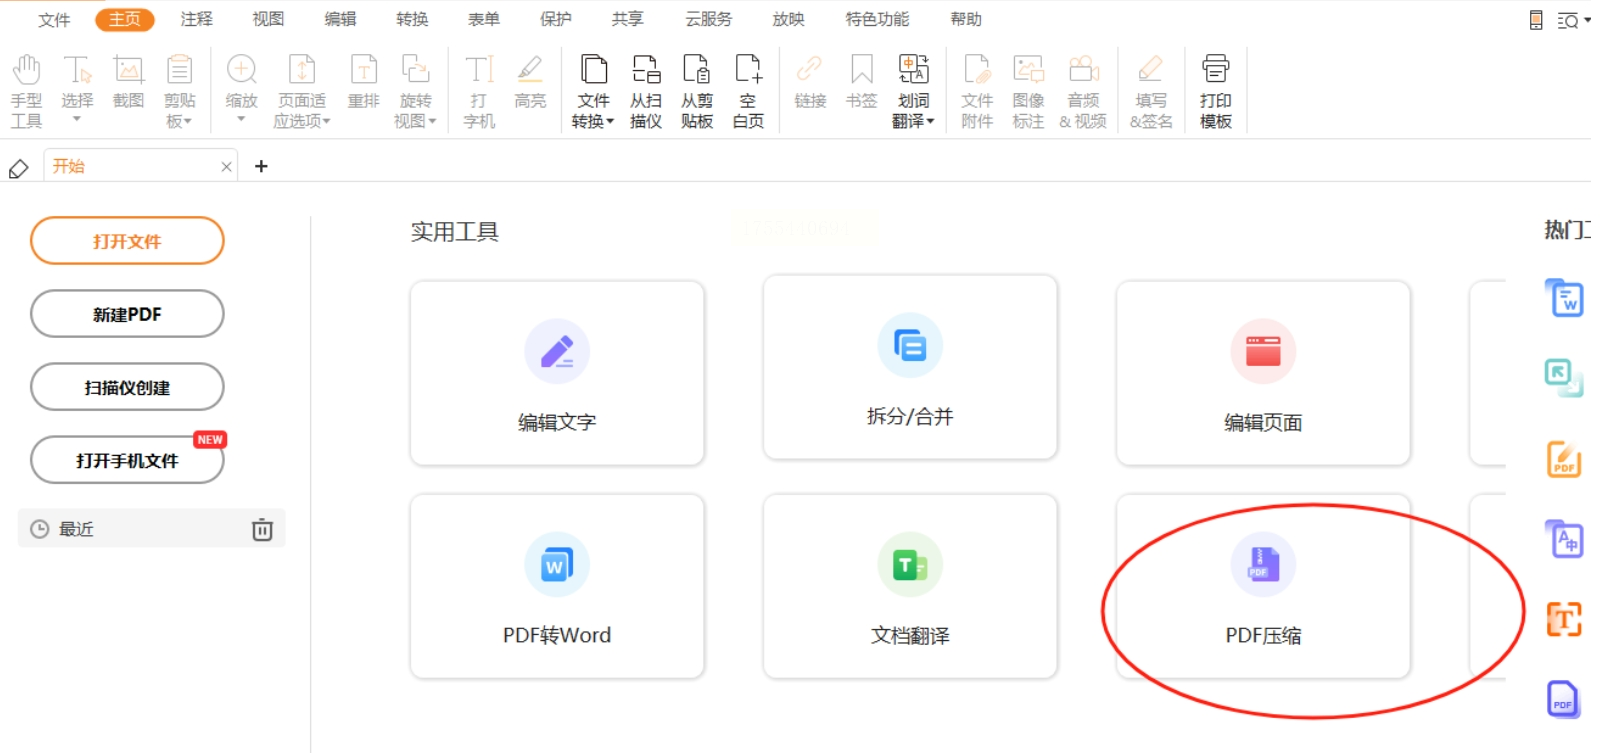The width and height of the screenshot is (1609, 753).
Task: Switch to the 注释 ribbon tab
Action: (197, 19)
